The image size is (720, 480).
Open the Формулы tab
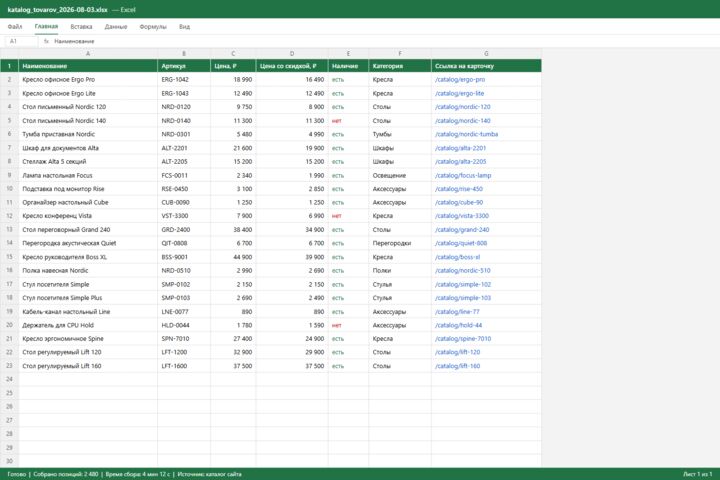(x=153, y=27)
